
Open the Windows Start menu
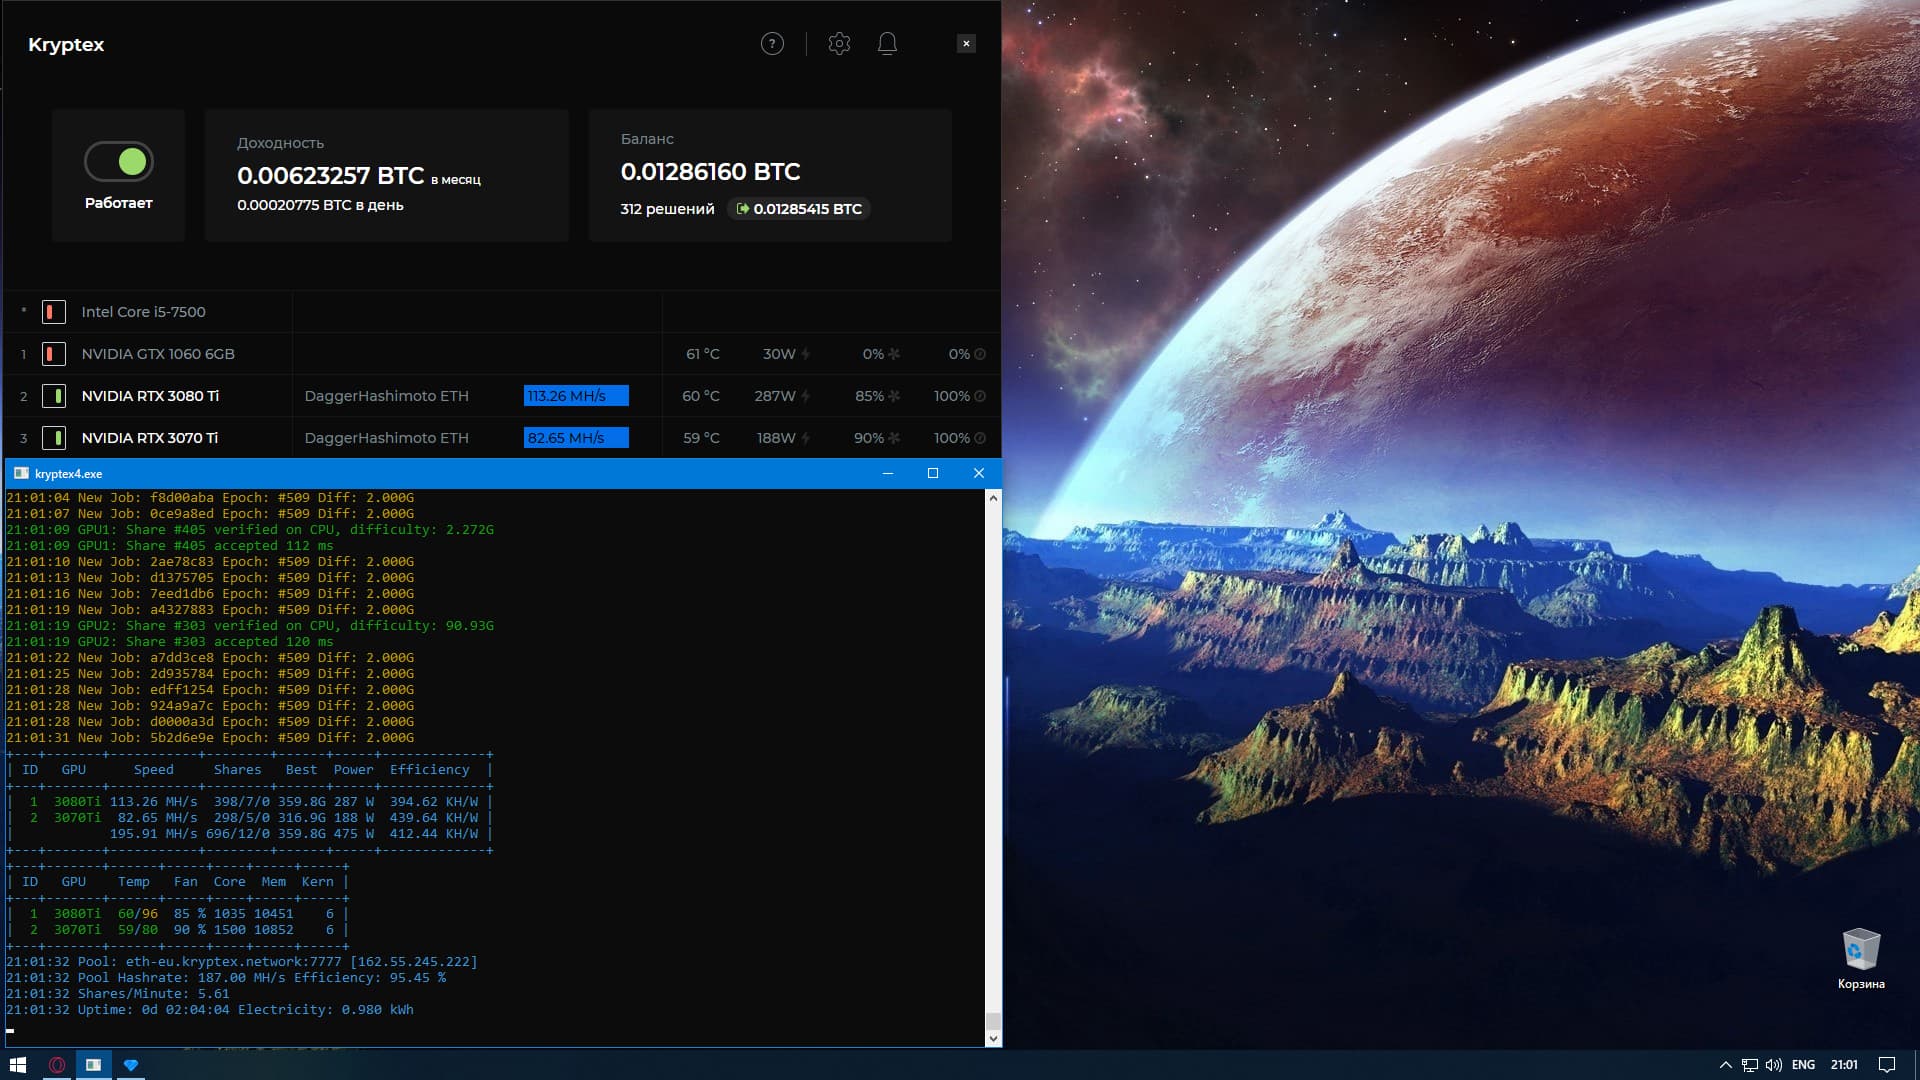coord(17,1065)
